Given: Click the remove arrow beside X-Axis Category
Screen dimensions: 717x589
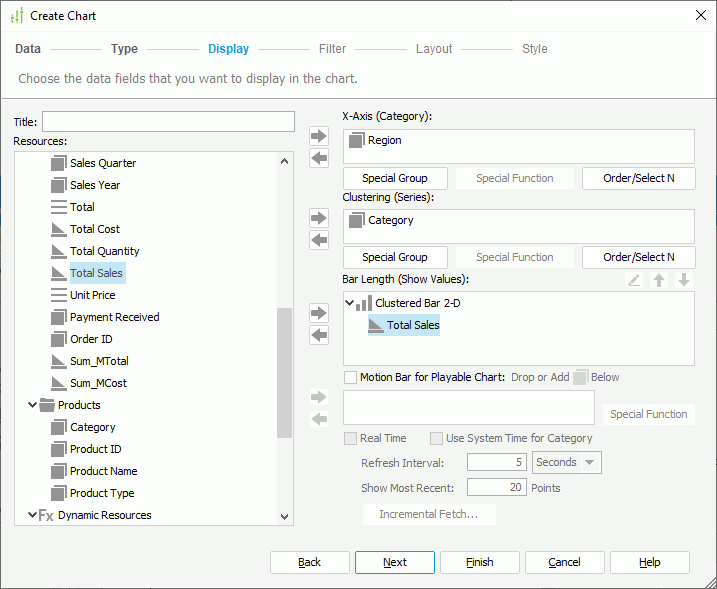Looking at the screenshot, I should pos(319,158).
